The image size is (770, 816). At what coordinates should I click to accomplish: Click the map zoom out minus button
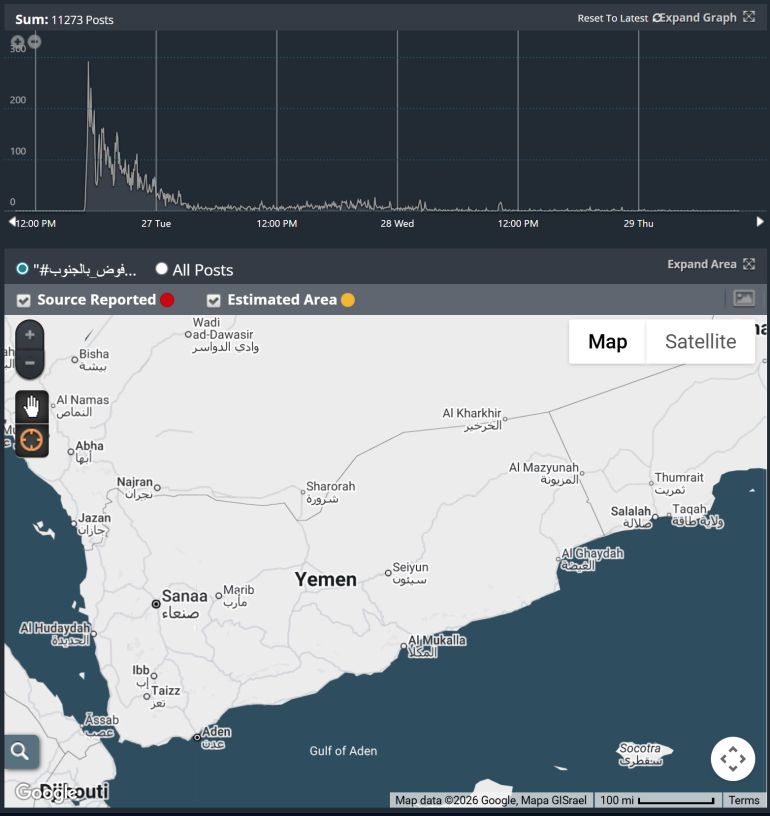click(30, 363)
